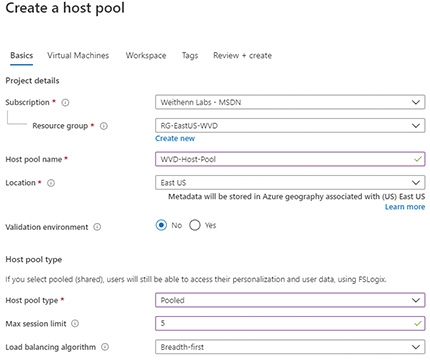Image resolution: width=430 pixels, height=360 pixels.
Task: Click the Create new resource group link
Action: (x=175, y=138)
